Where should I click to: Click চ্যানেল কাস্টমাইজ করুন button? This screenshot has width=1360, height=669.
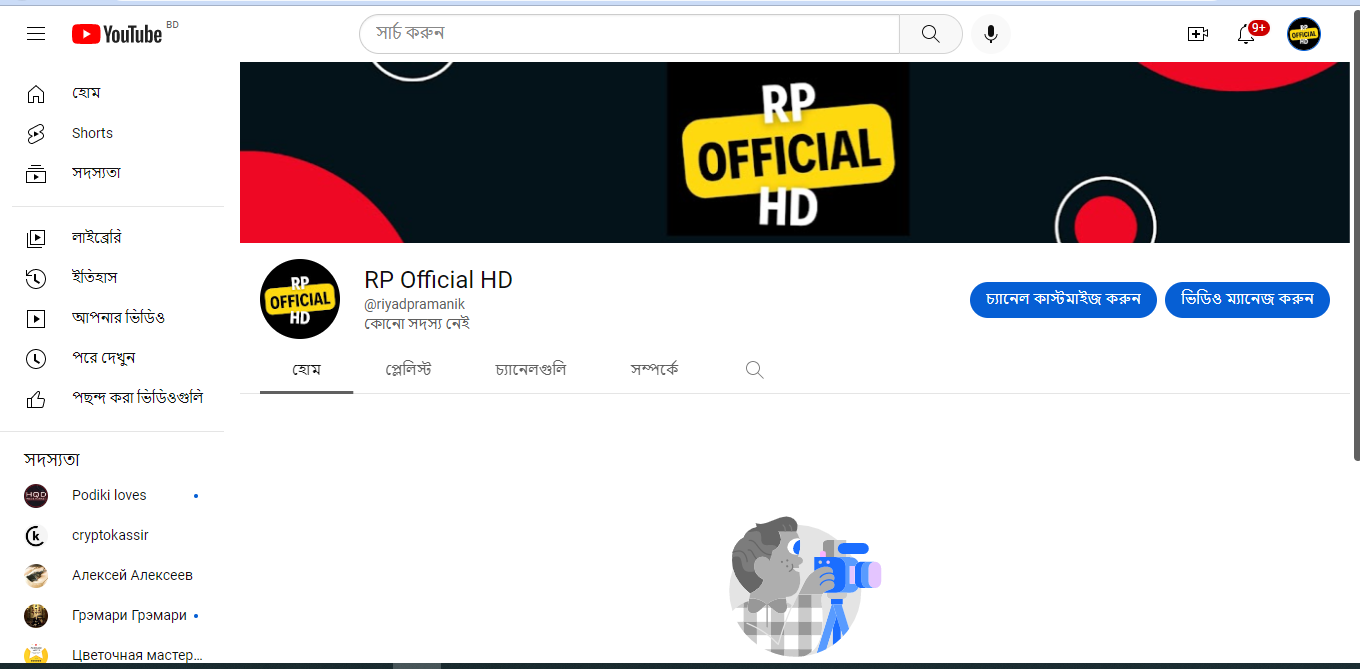pos(1063,300)
